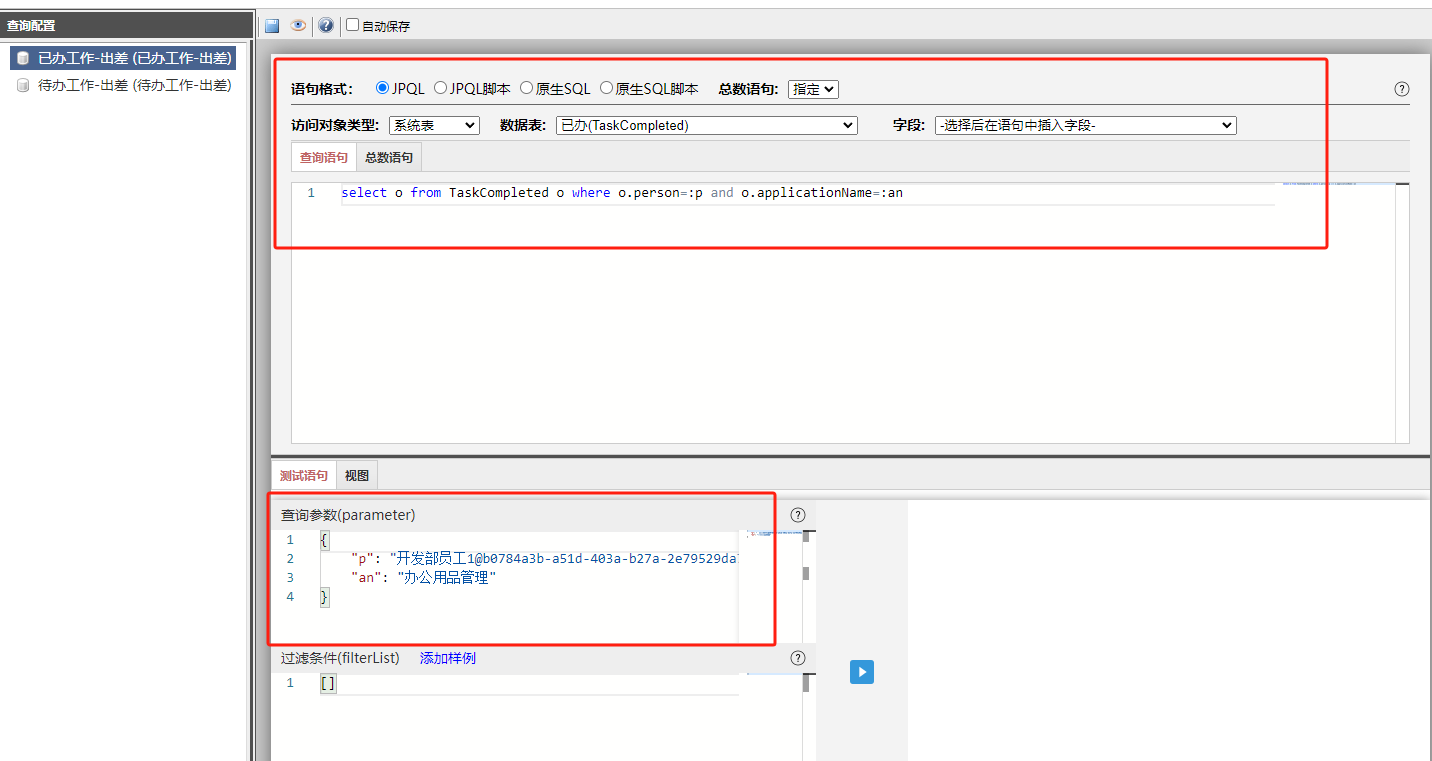Open the help question mark toolbar icon

326,26
